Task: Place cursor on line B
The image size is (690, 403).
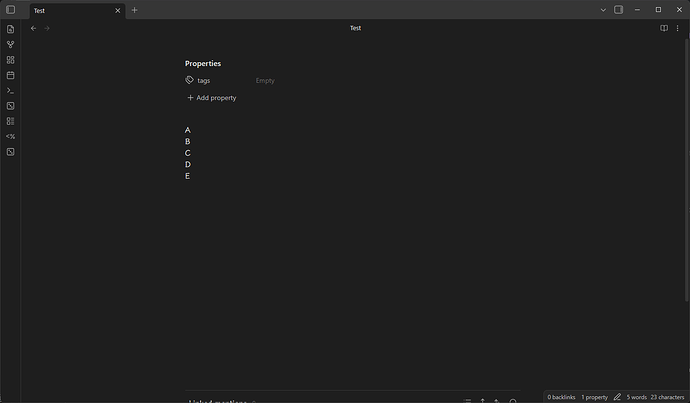Action: pos(187,141)
